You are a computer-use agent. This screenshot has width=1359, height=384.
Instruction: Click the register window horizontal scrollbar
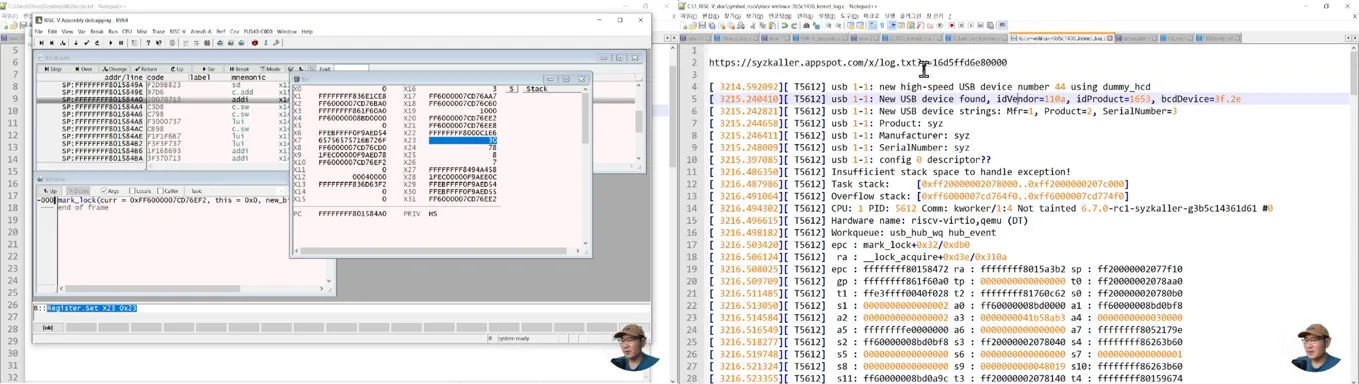(440, 250)
